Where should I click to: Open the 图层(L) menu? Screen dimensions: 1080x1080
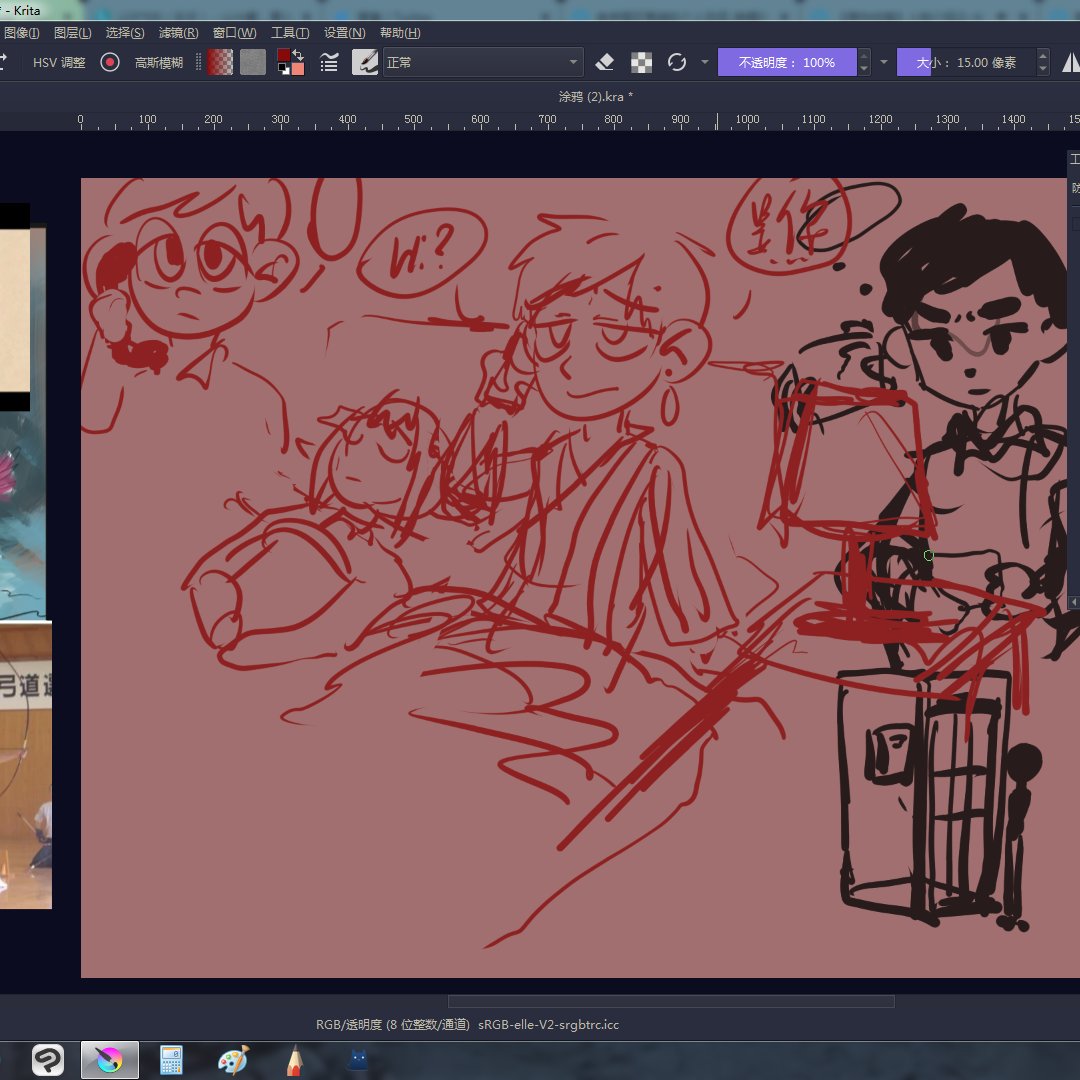click(72, 32)
